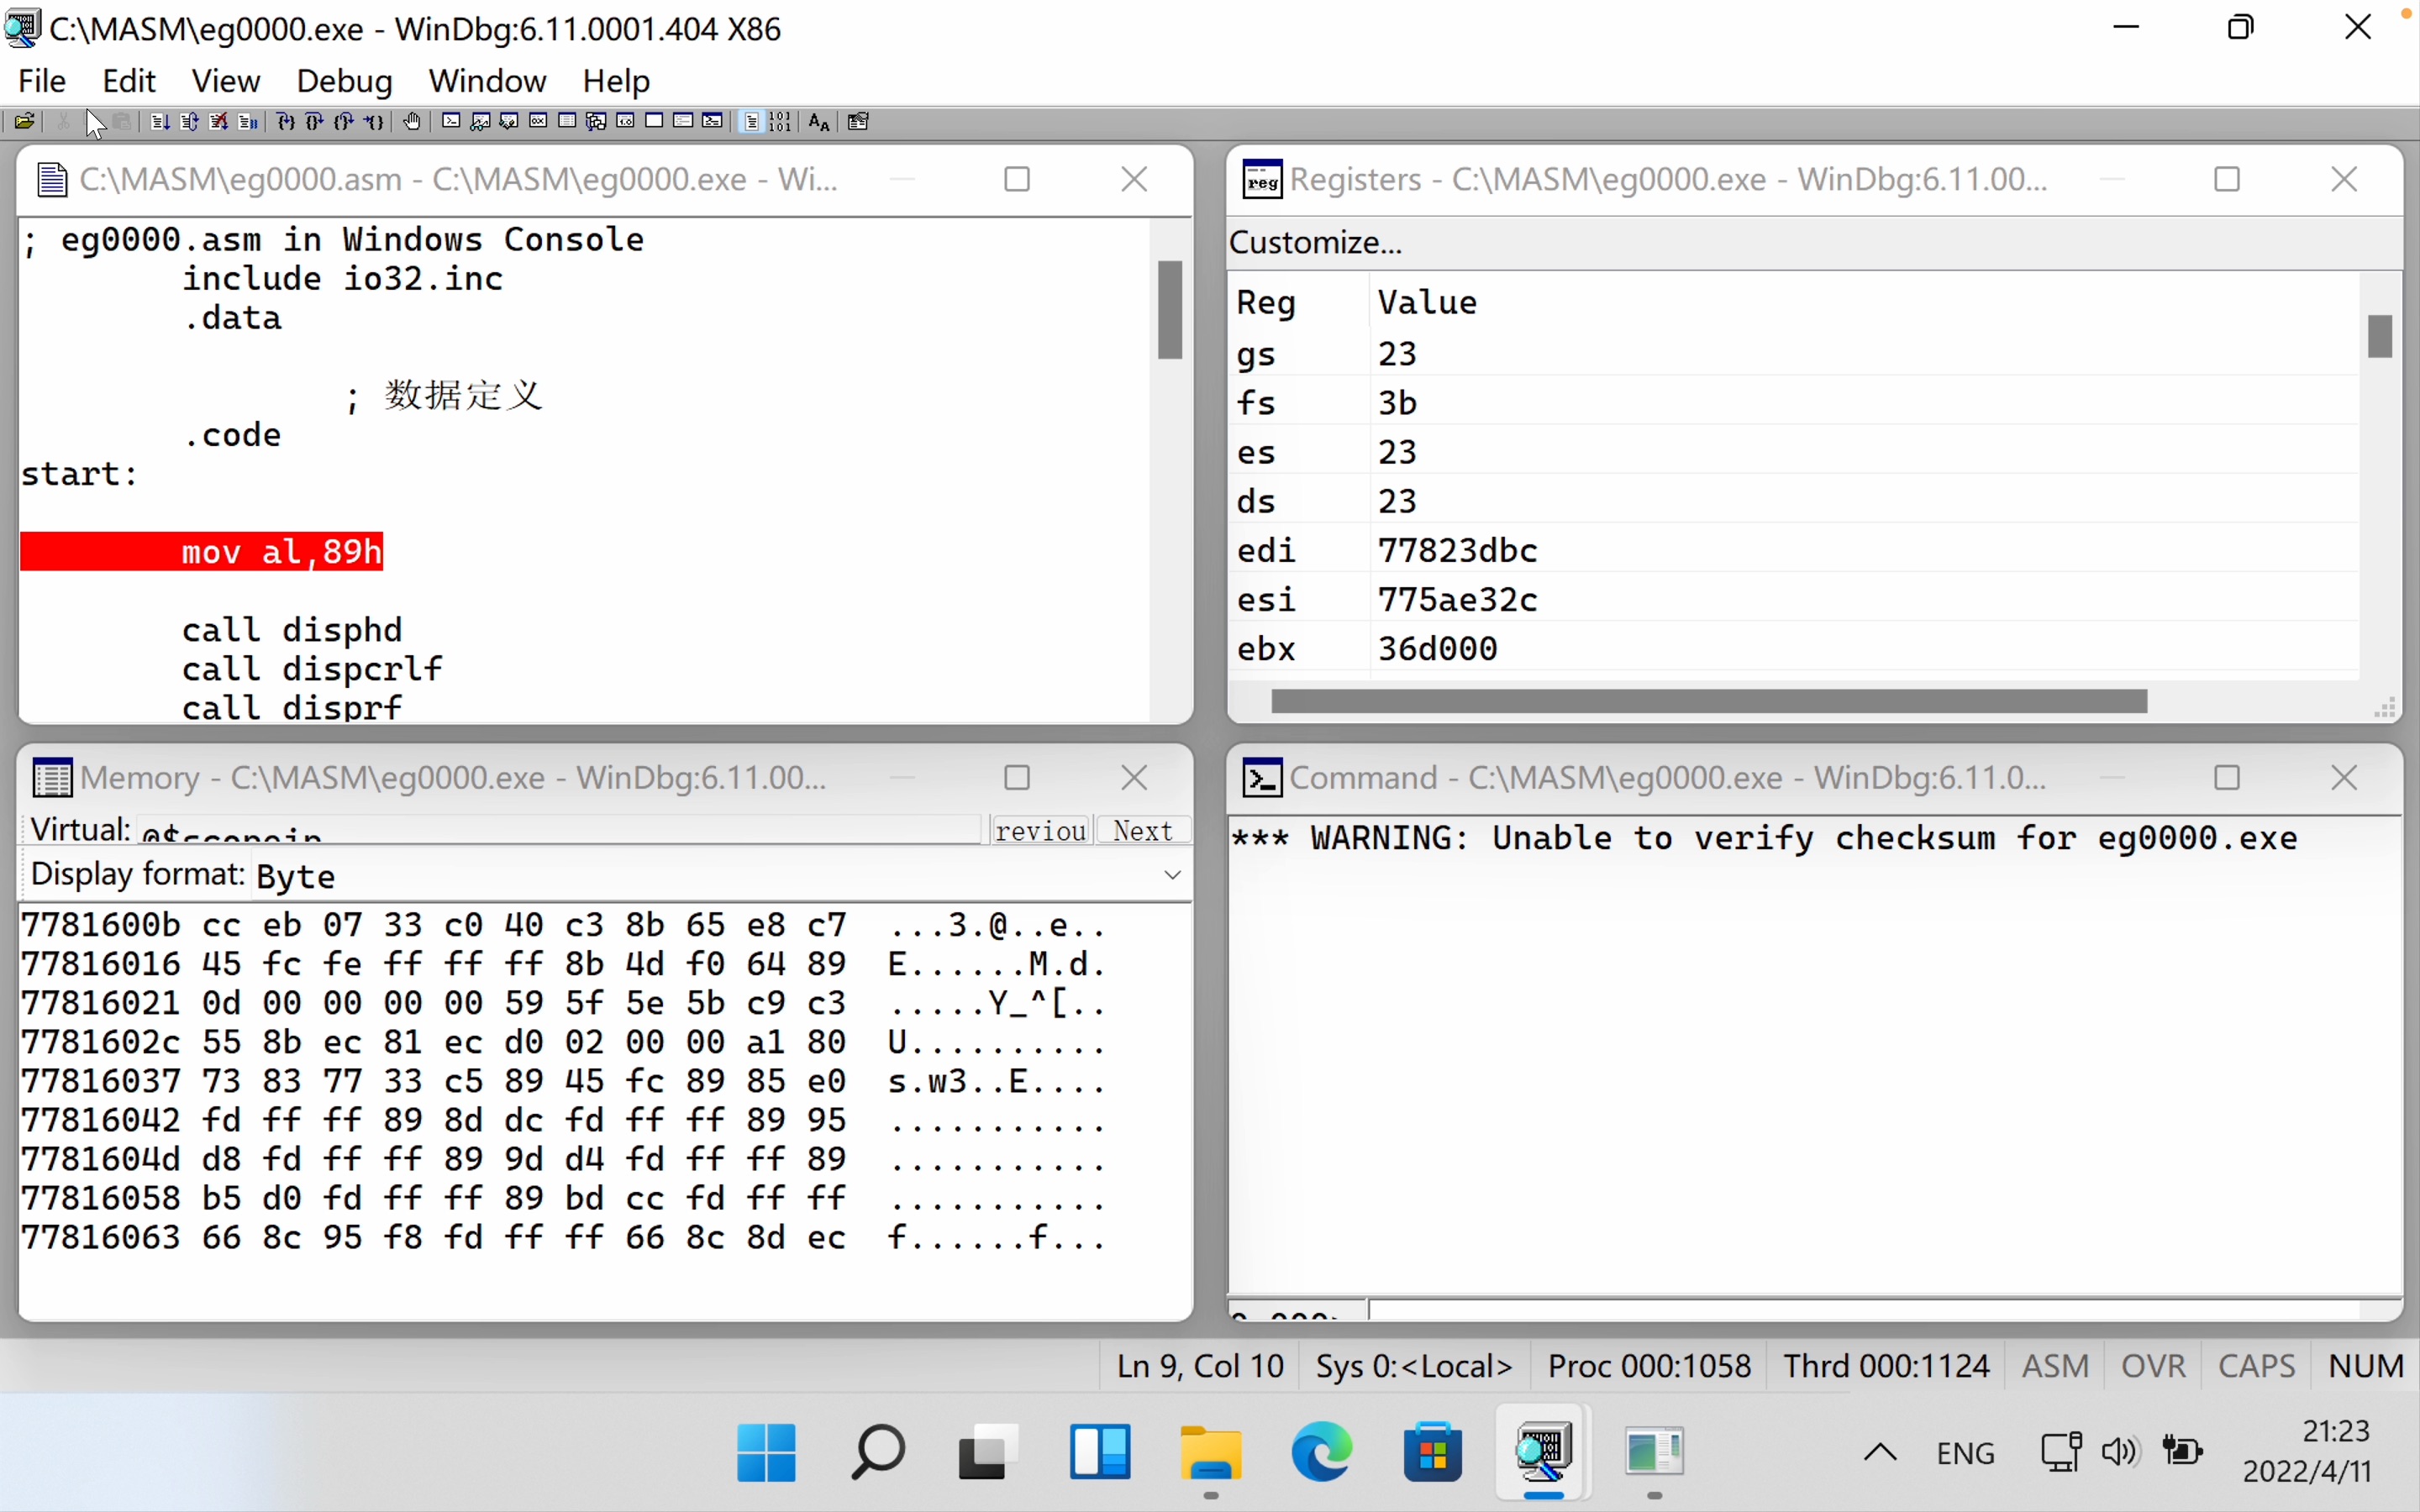Open Microsoft Edge from the taskbar
The width and height of the screenshot is (2420, 1512).
pyautogui.click(x=1322, y=1452)
